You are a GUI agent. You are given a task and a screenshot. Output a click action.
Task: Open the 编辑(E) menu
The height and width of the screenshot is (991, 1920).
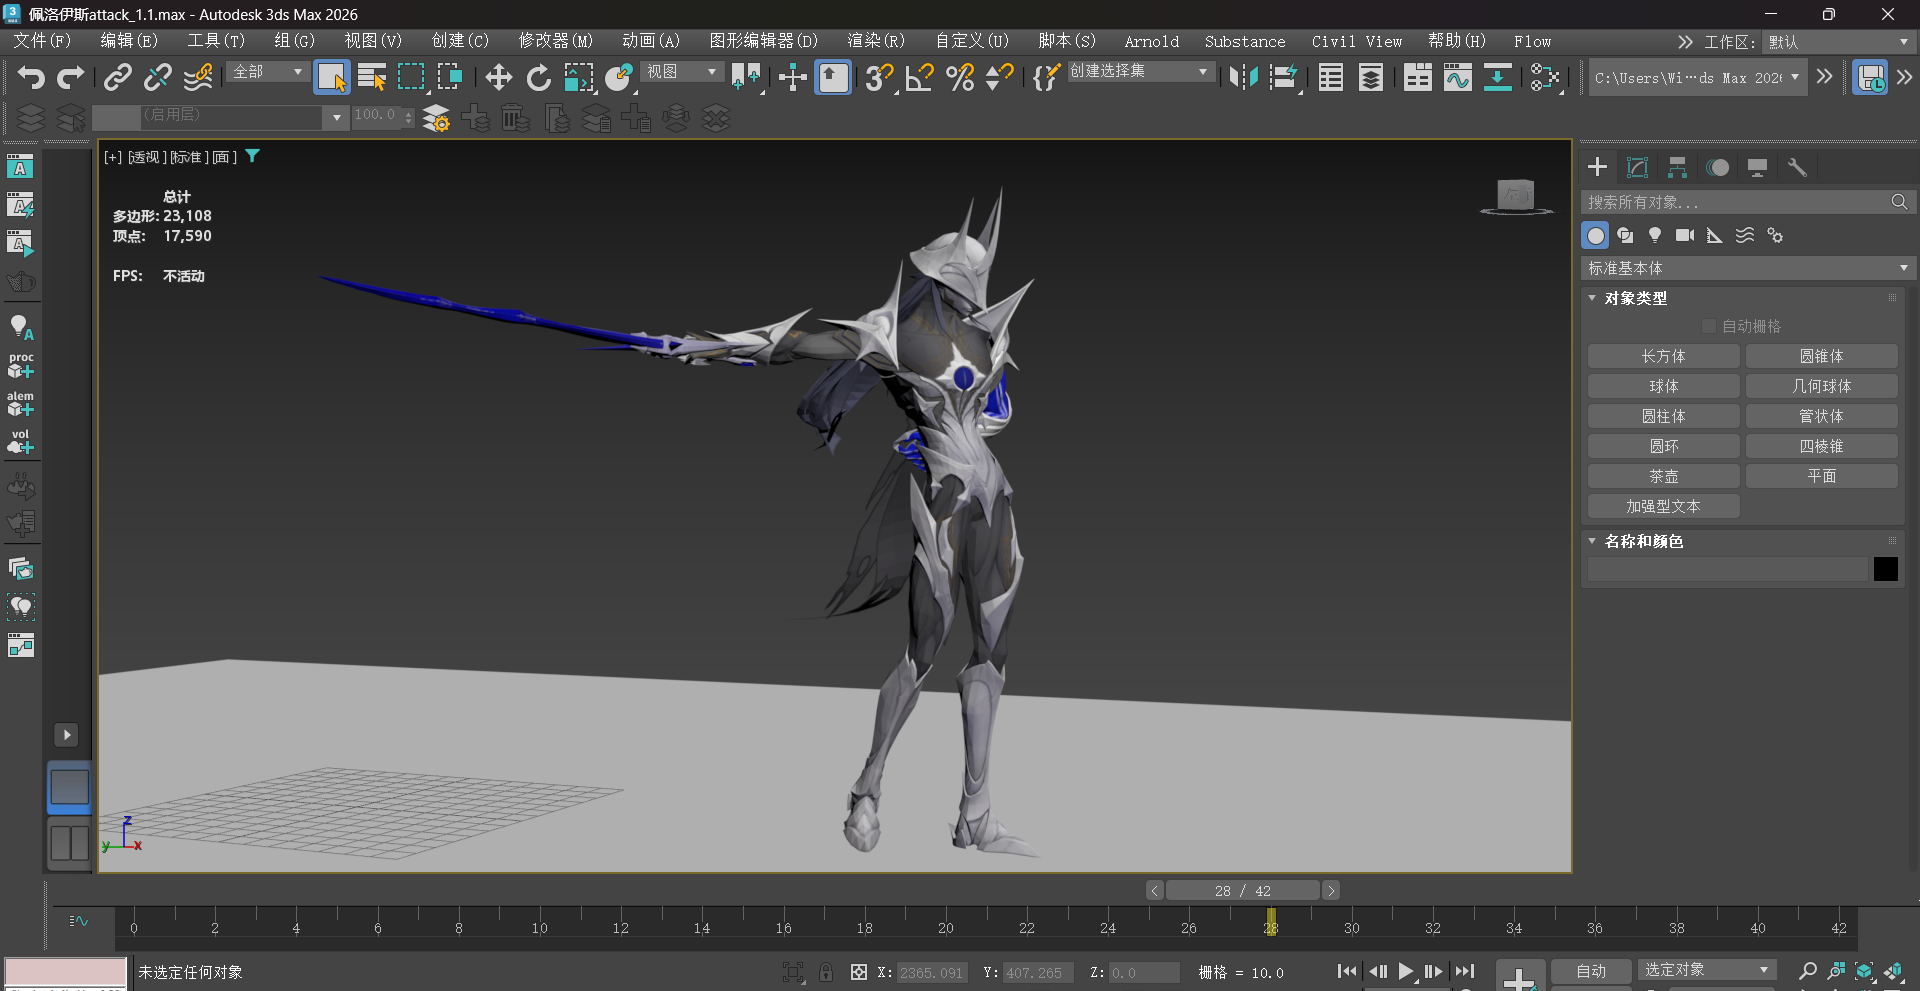pos(129,41)
